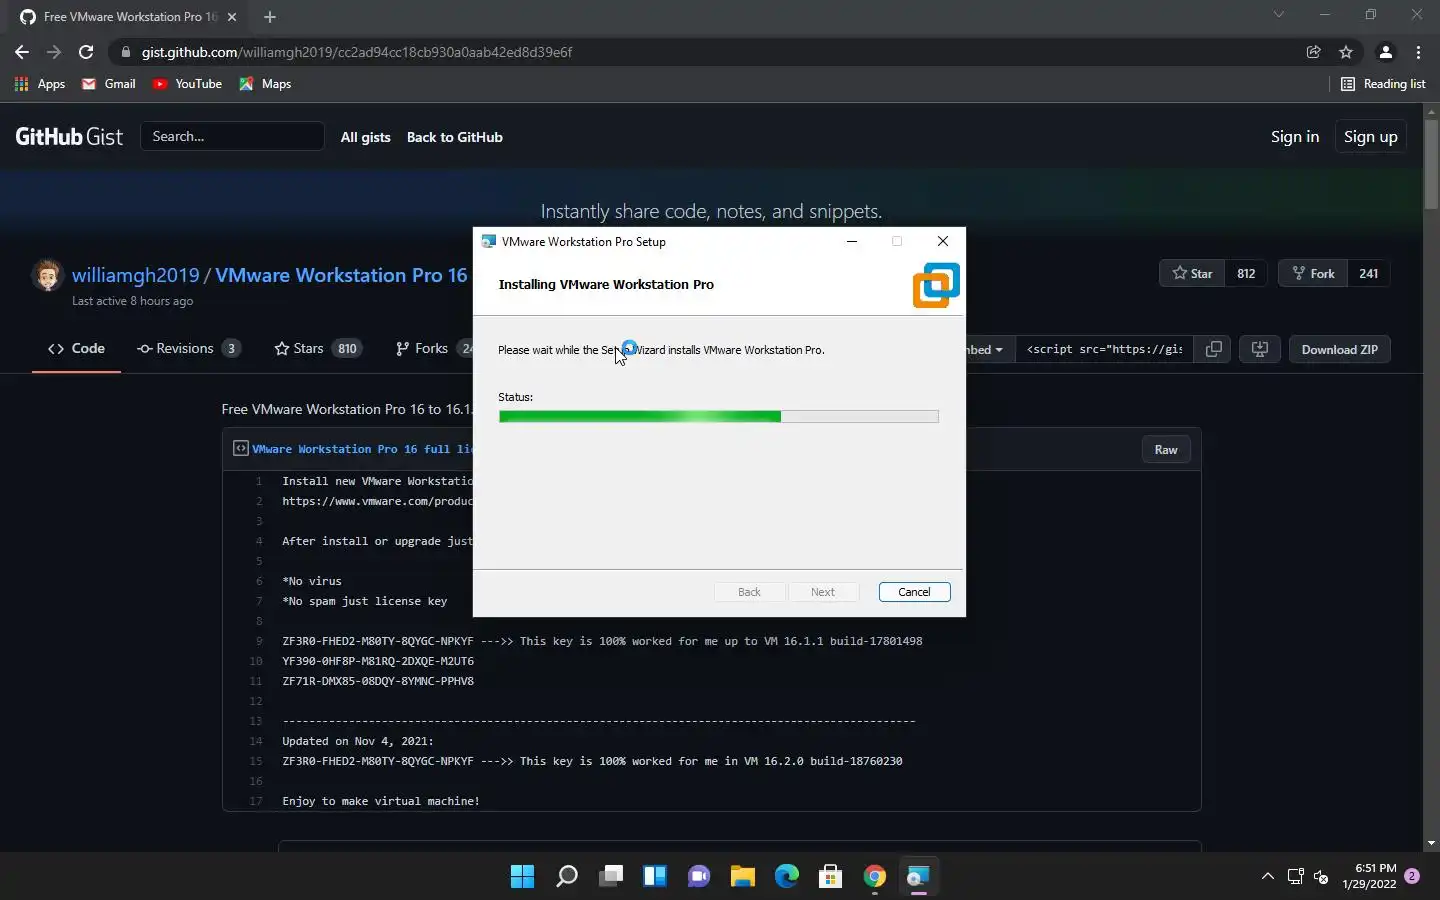Viewport: 1440px width, 900px height.
Task: Click Download ZIP
Action: (x=1339, y=350)
